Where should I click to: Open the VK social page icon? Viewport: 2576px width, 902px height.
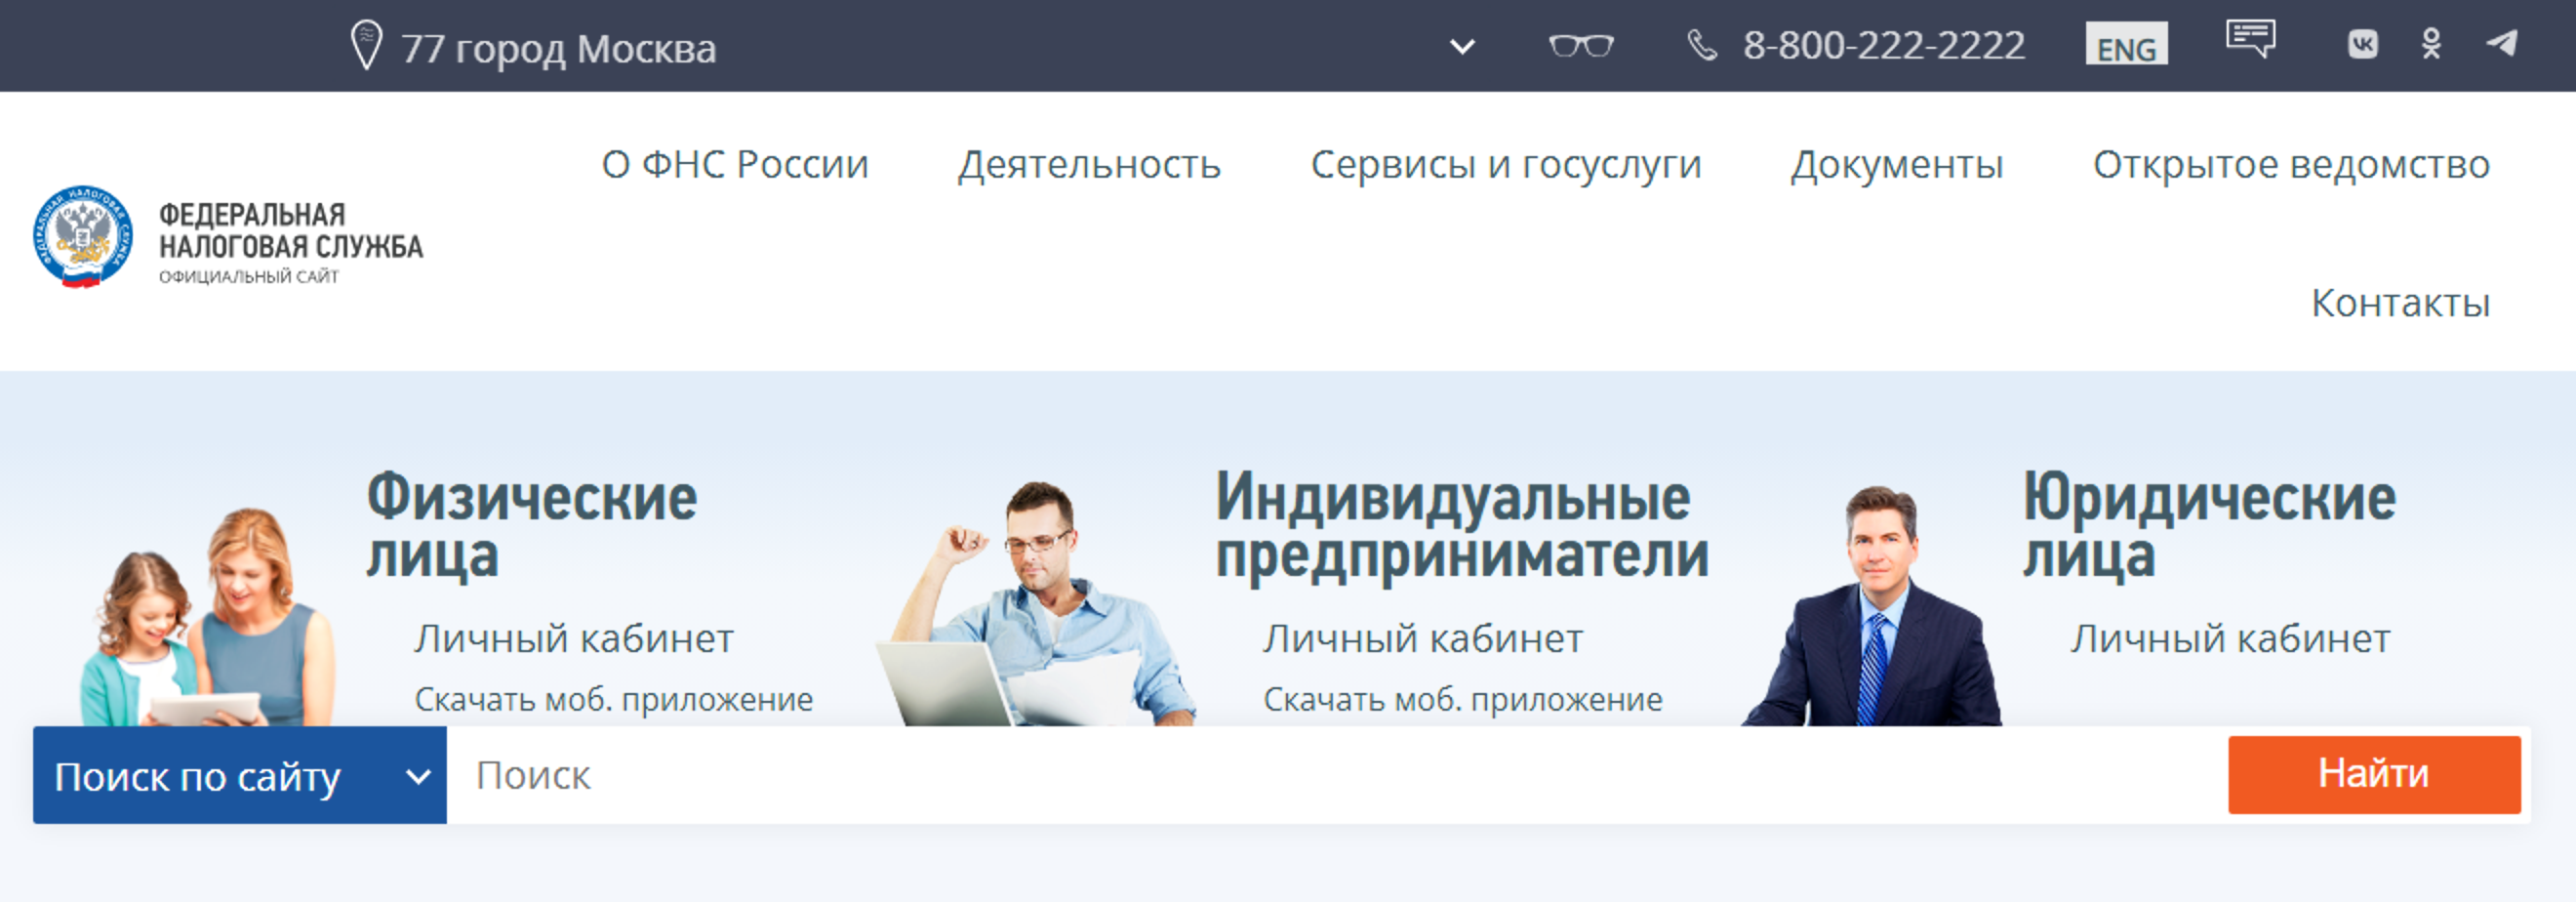pos(2363,44)
